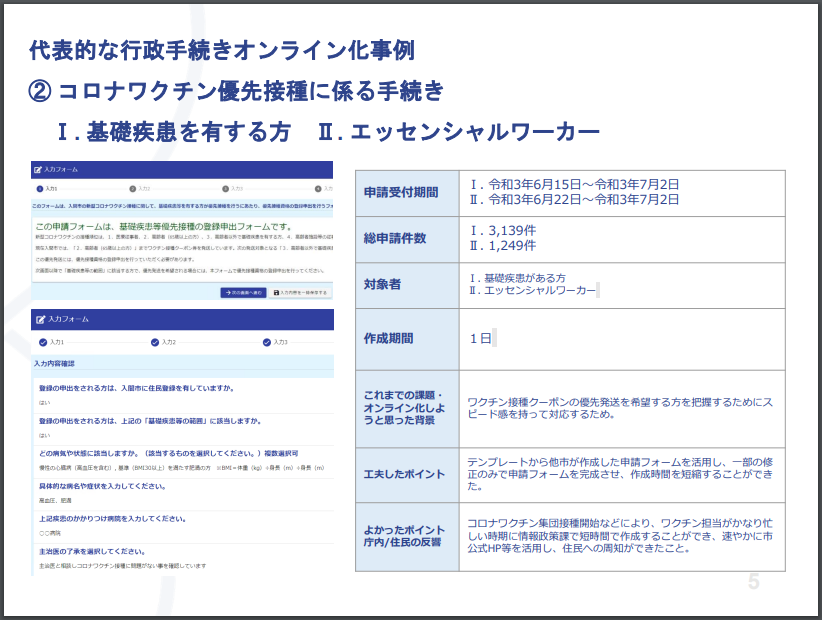Select step 3 circle 入力3 in the upper form
The image size is (822, 620).
(225, 189)
